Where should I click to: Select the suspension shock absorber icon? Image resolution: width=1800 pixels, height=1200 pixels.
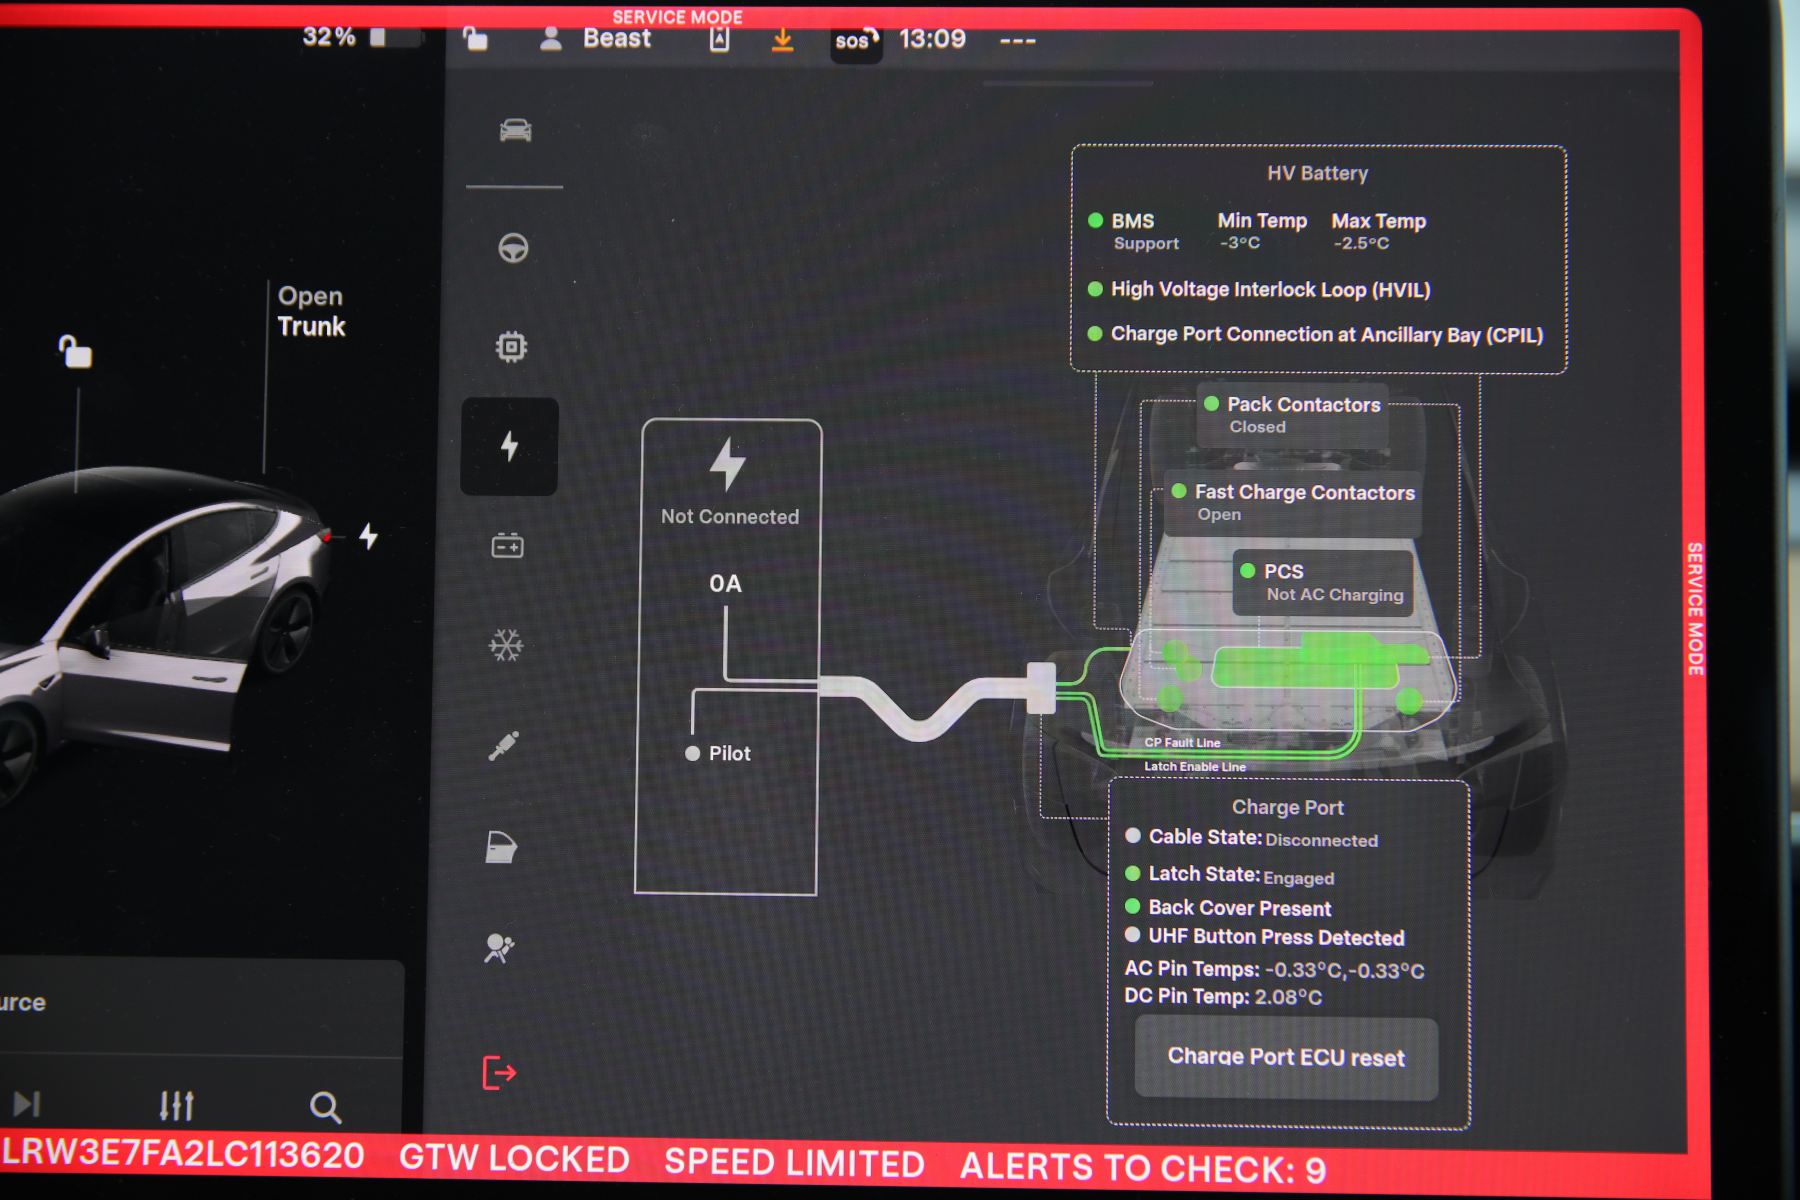[504, 746]
